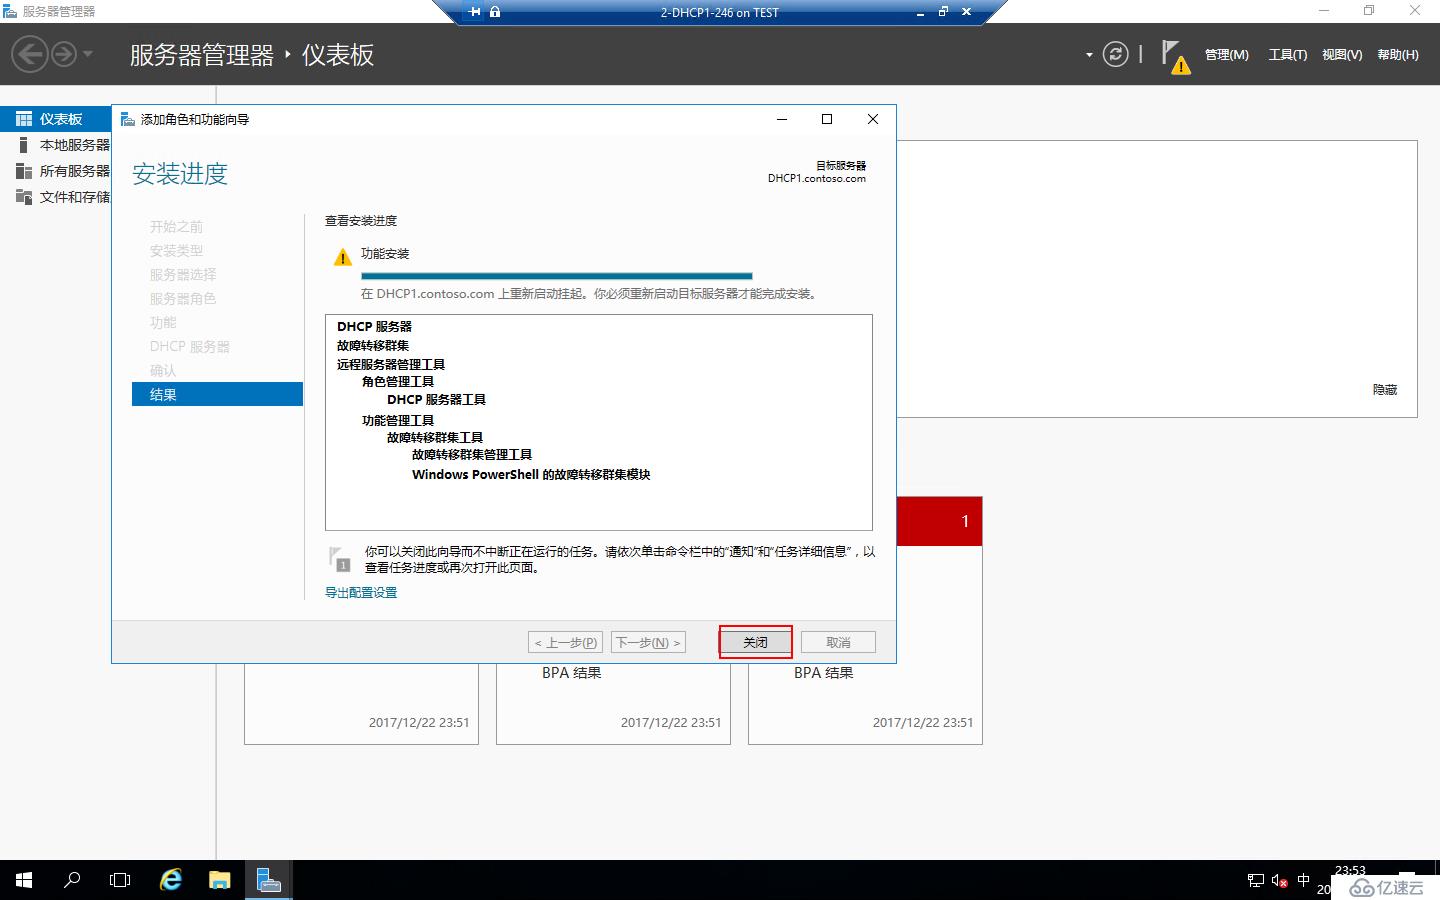Click the 关闭 button in the wizard
Screen dimensions: 1440x900
tap(755, 642)
